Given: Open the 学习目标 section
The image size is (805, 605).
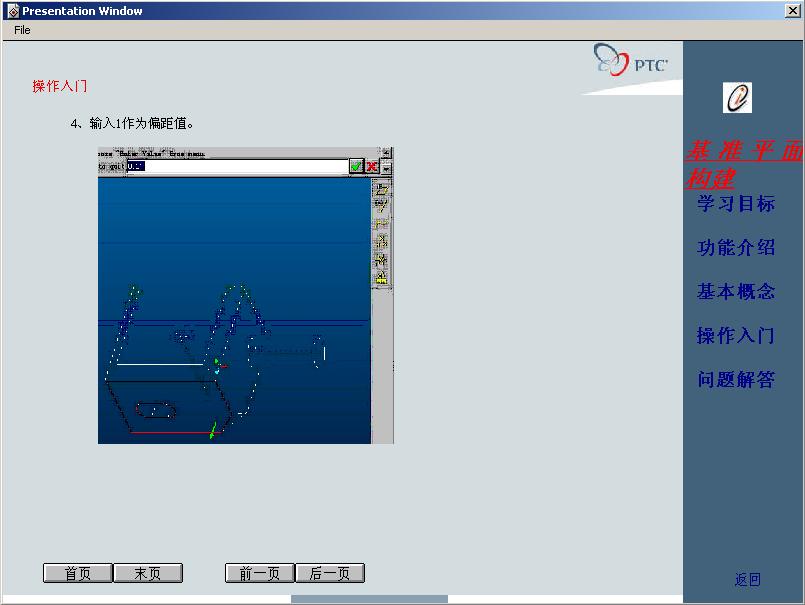Looking at the screenshot, I should tap(736, 204).
